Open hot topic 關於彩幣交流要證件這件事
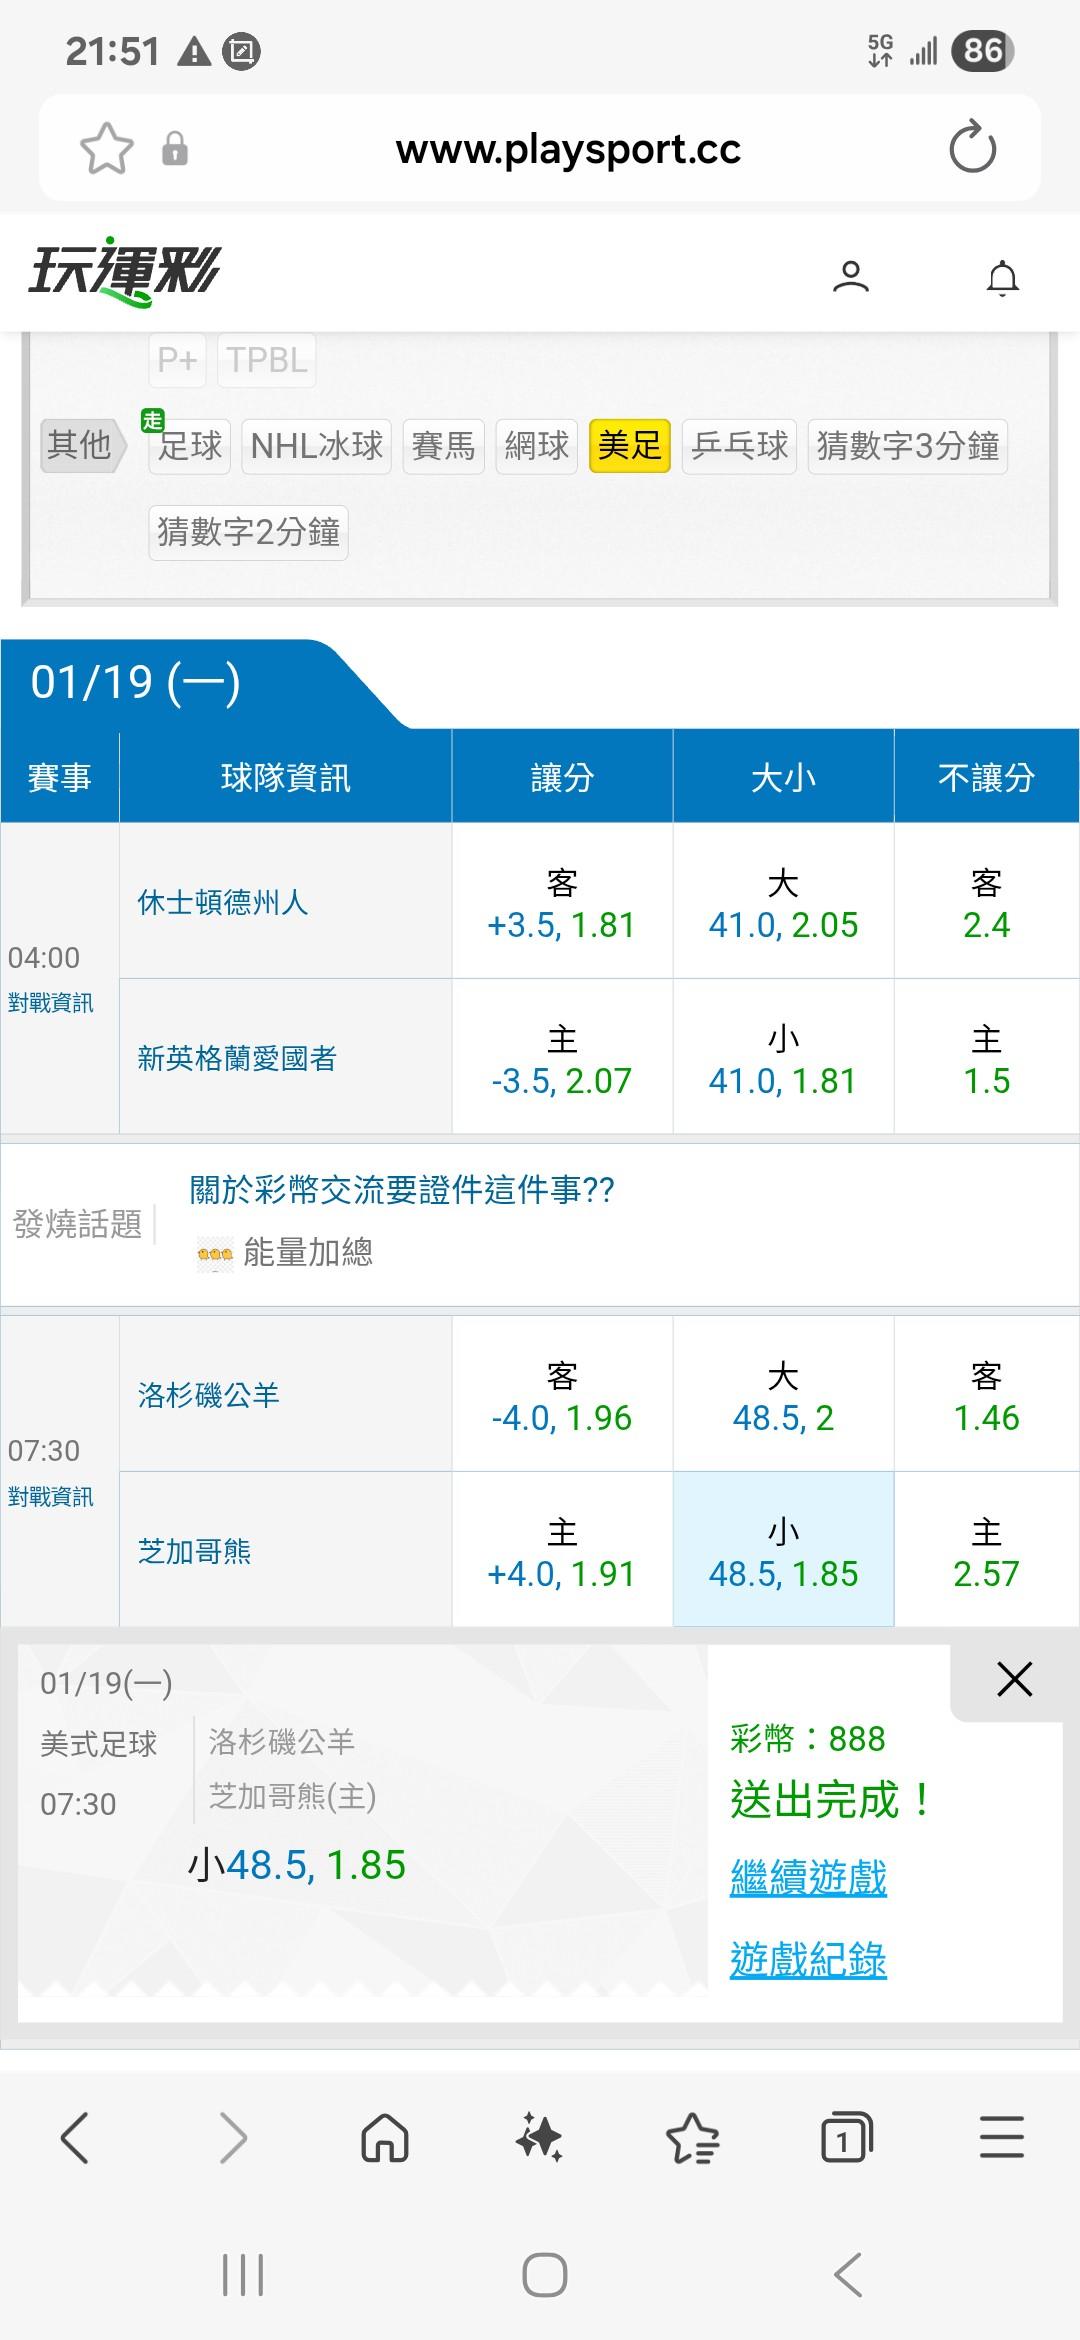Screen dimensions: 1080x2340 [402, 1190]
